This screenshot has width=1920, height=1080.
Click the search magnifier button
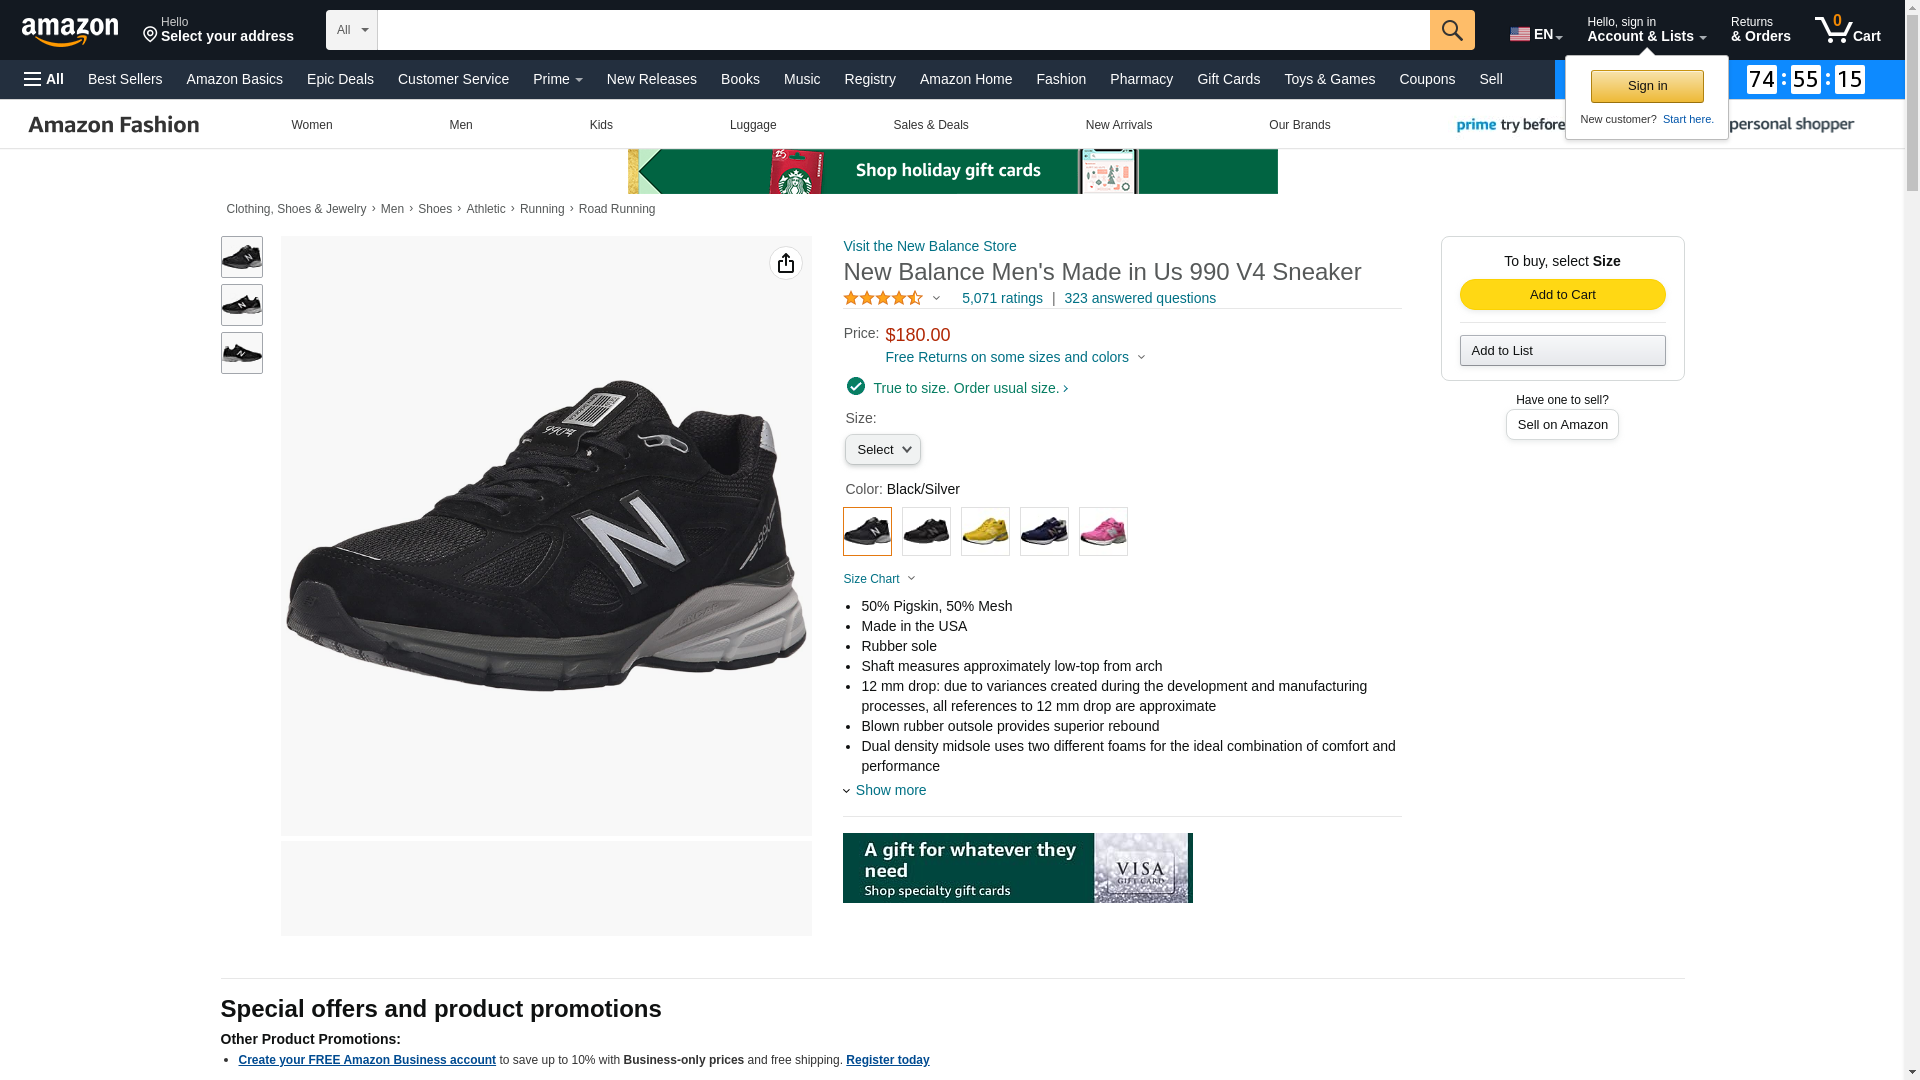(1451, 30)
